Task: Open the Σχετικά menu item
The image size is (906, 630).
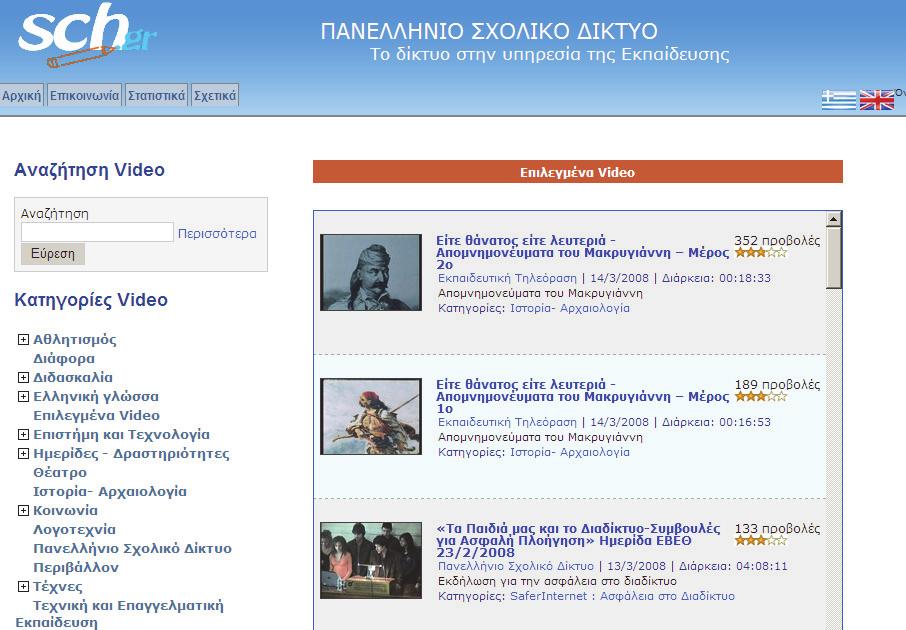Action: point(215,95)
